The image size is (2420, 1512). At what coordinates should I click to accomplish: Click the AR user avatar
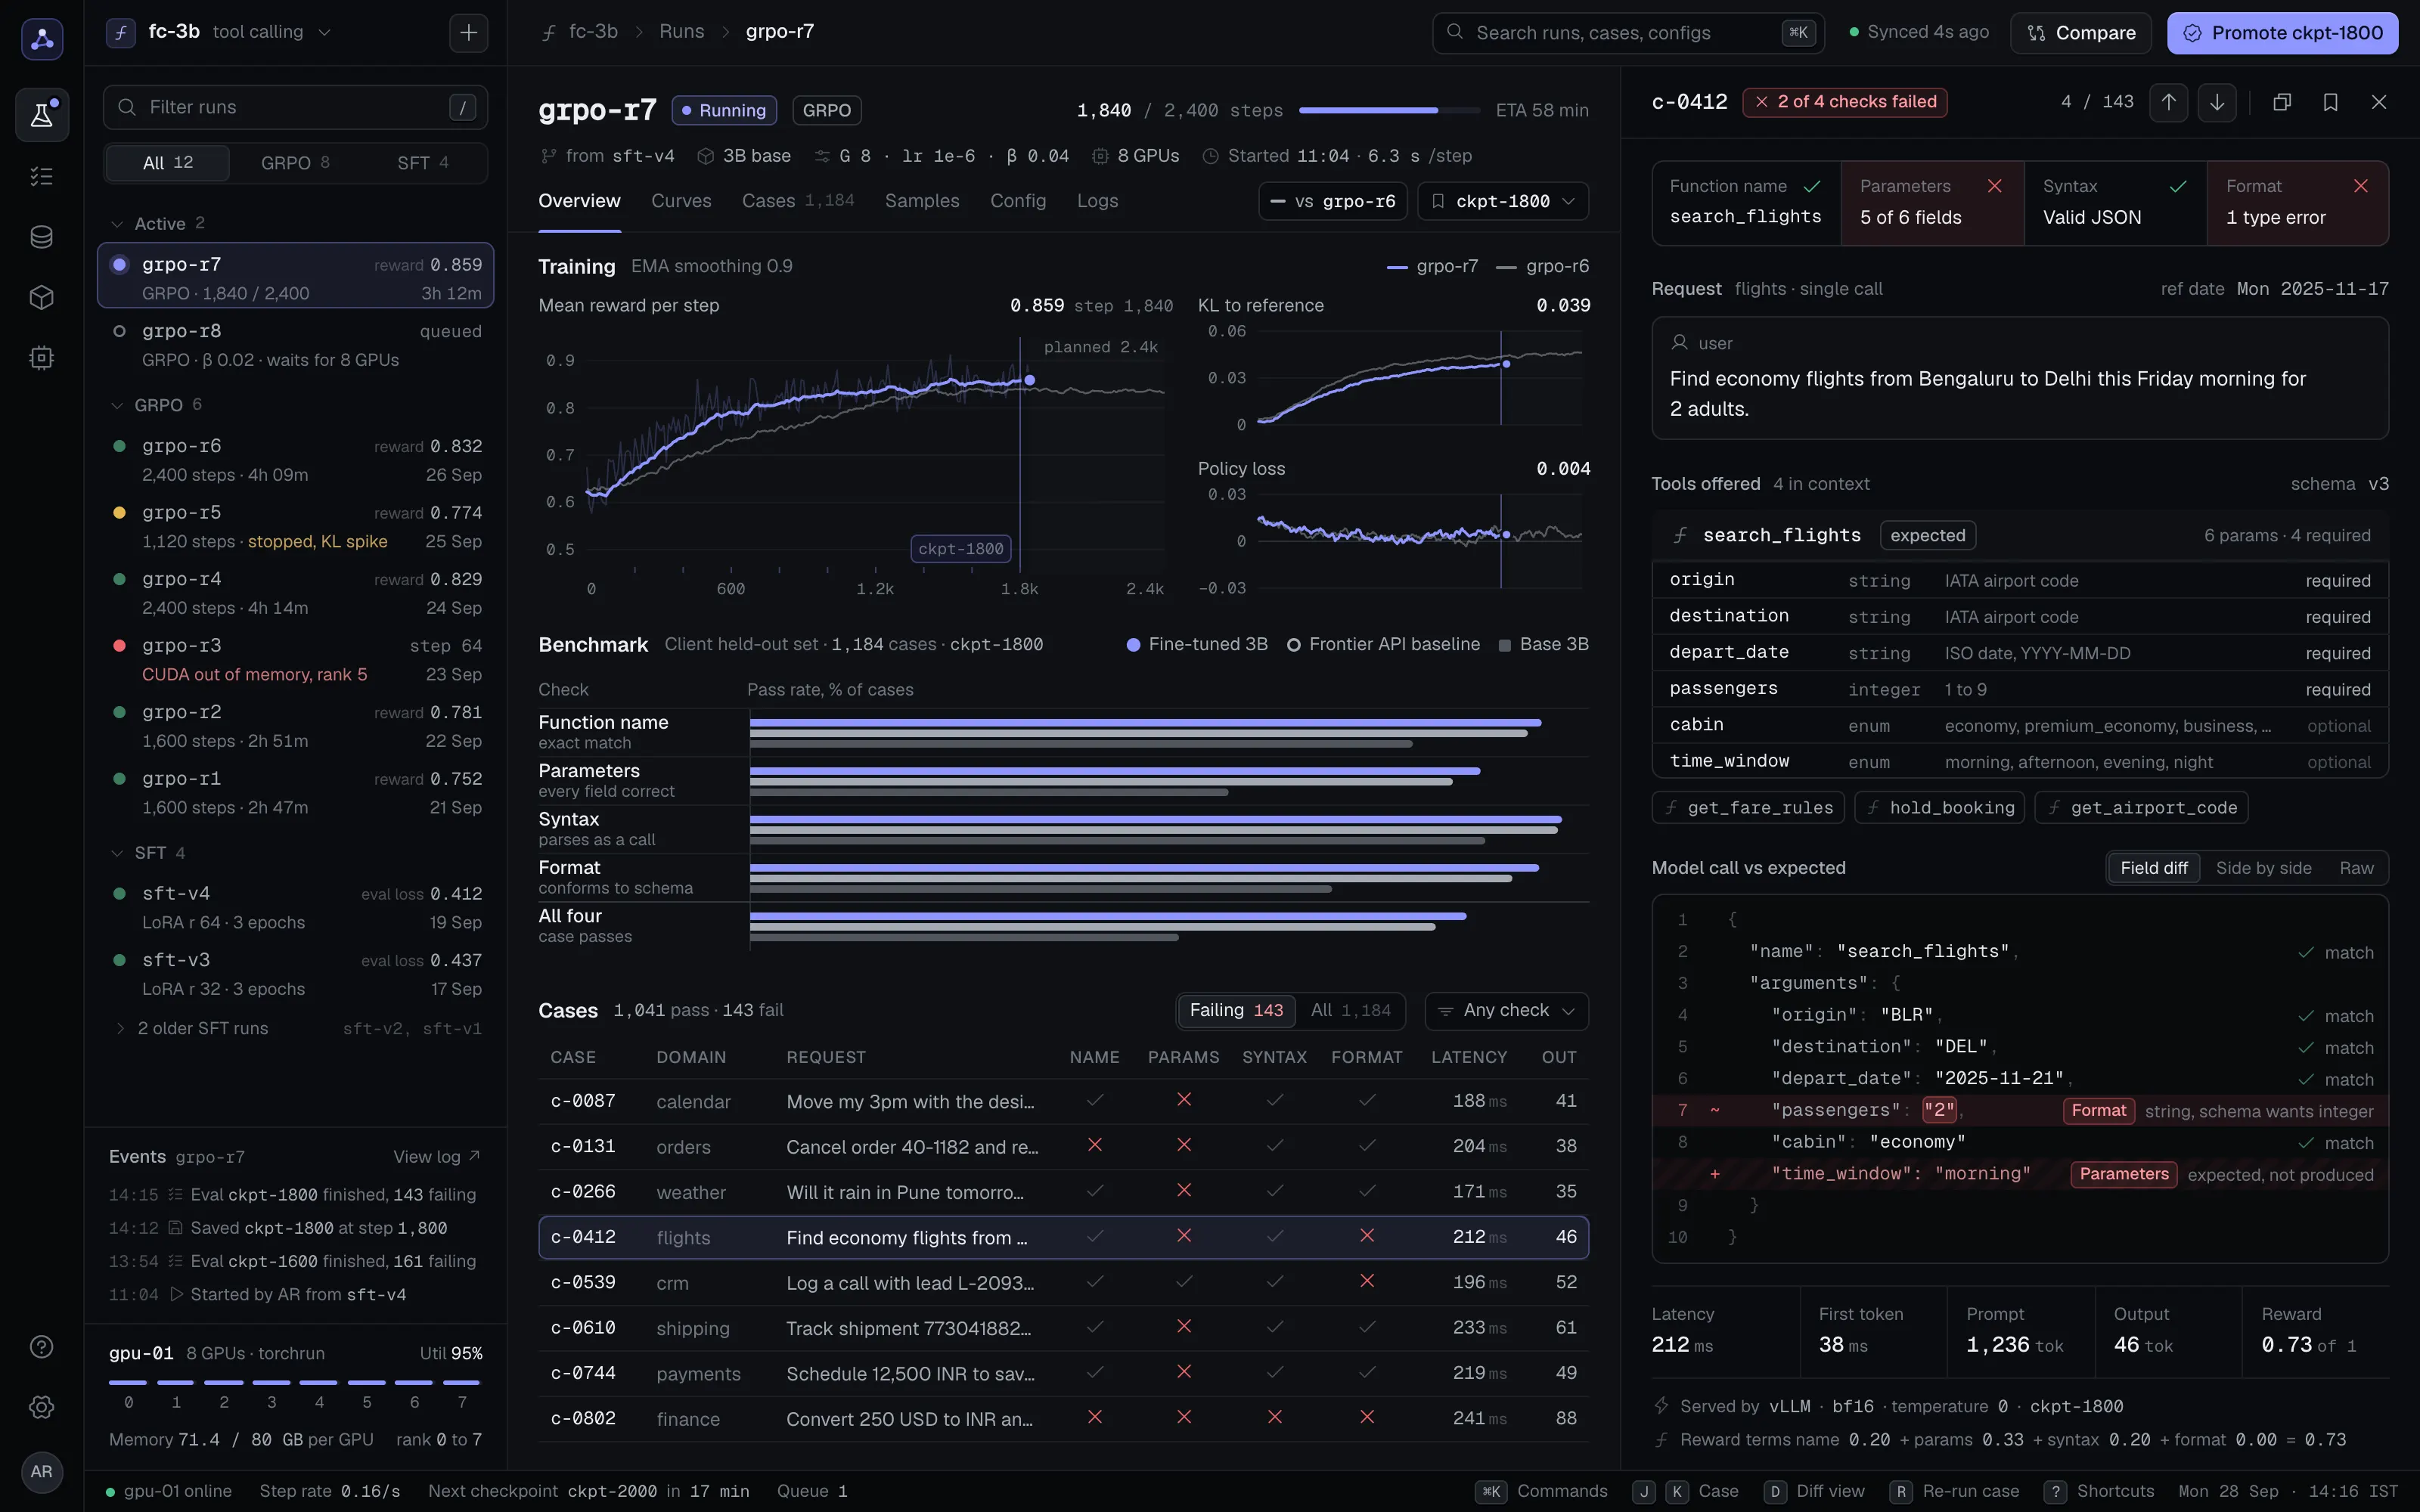click(x=42, y=1471)
